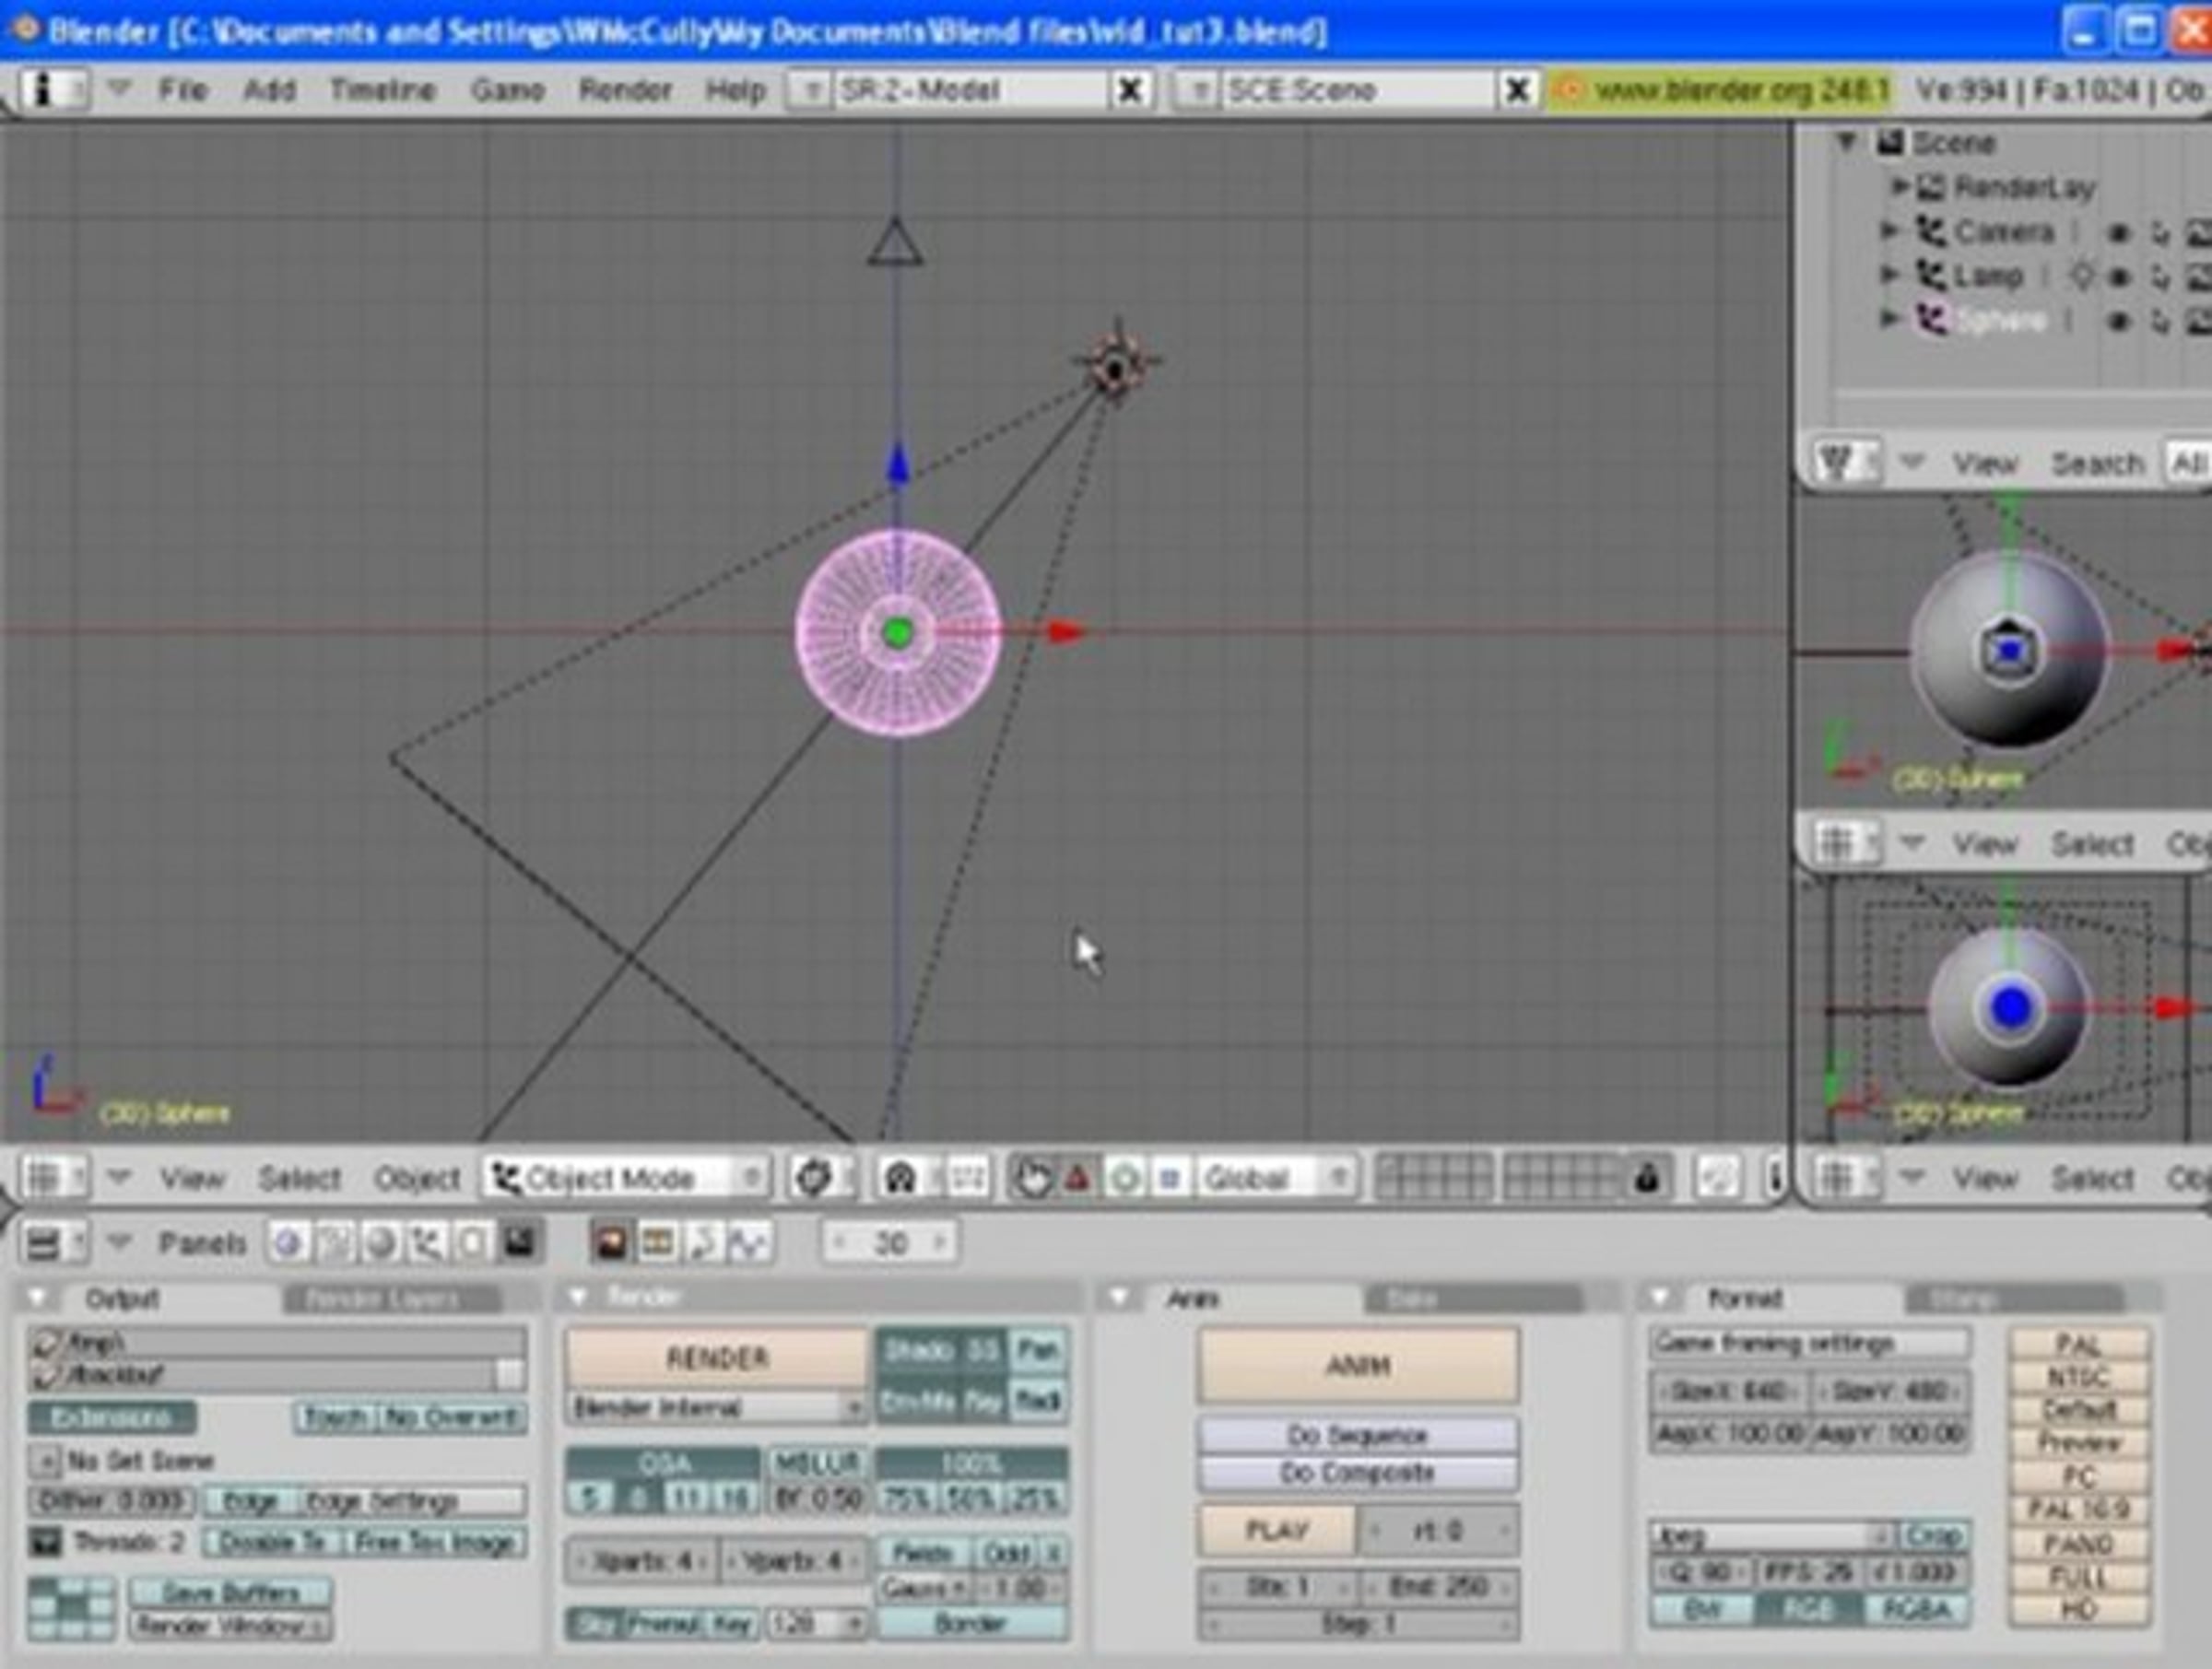Open the www.blender.org link

coord(1719,90)
